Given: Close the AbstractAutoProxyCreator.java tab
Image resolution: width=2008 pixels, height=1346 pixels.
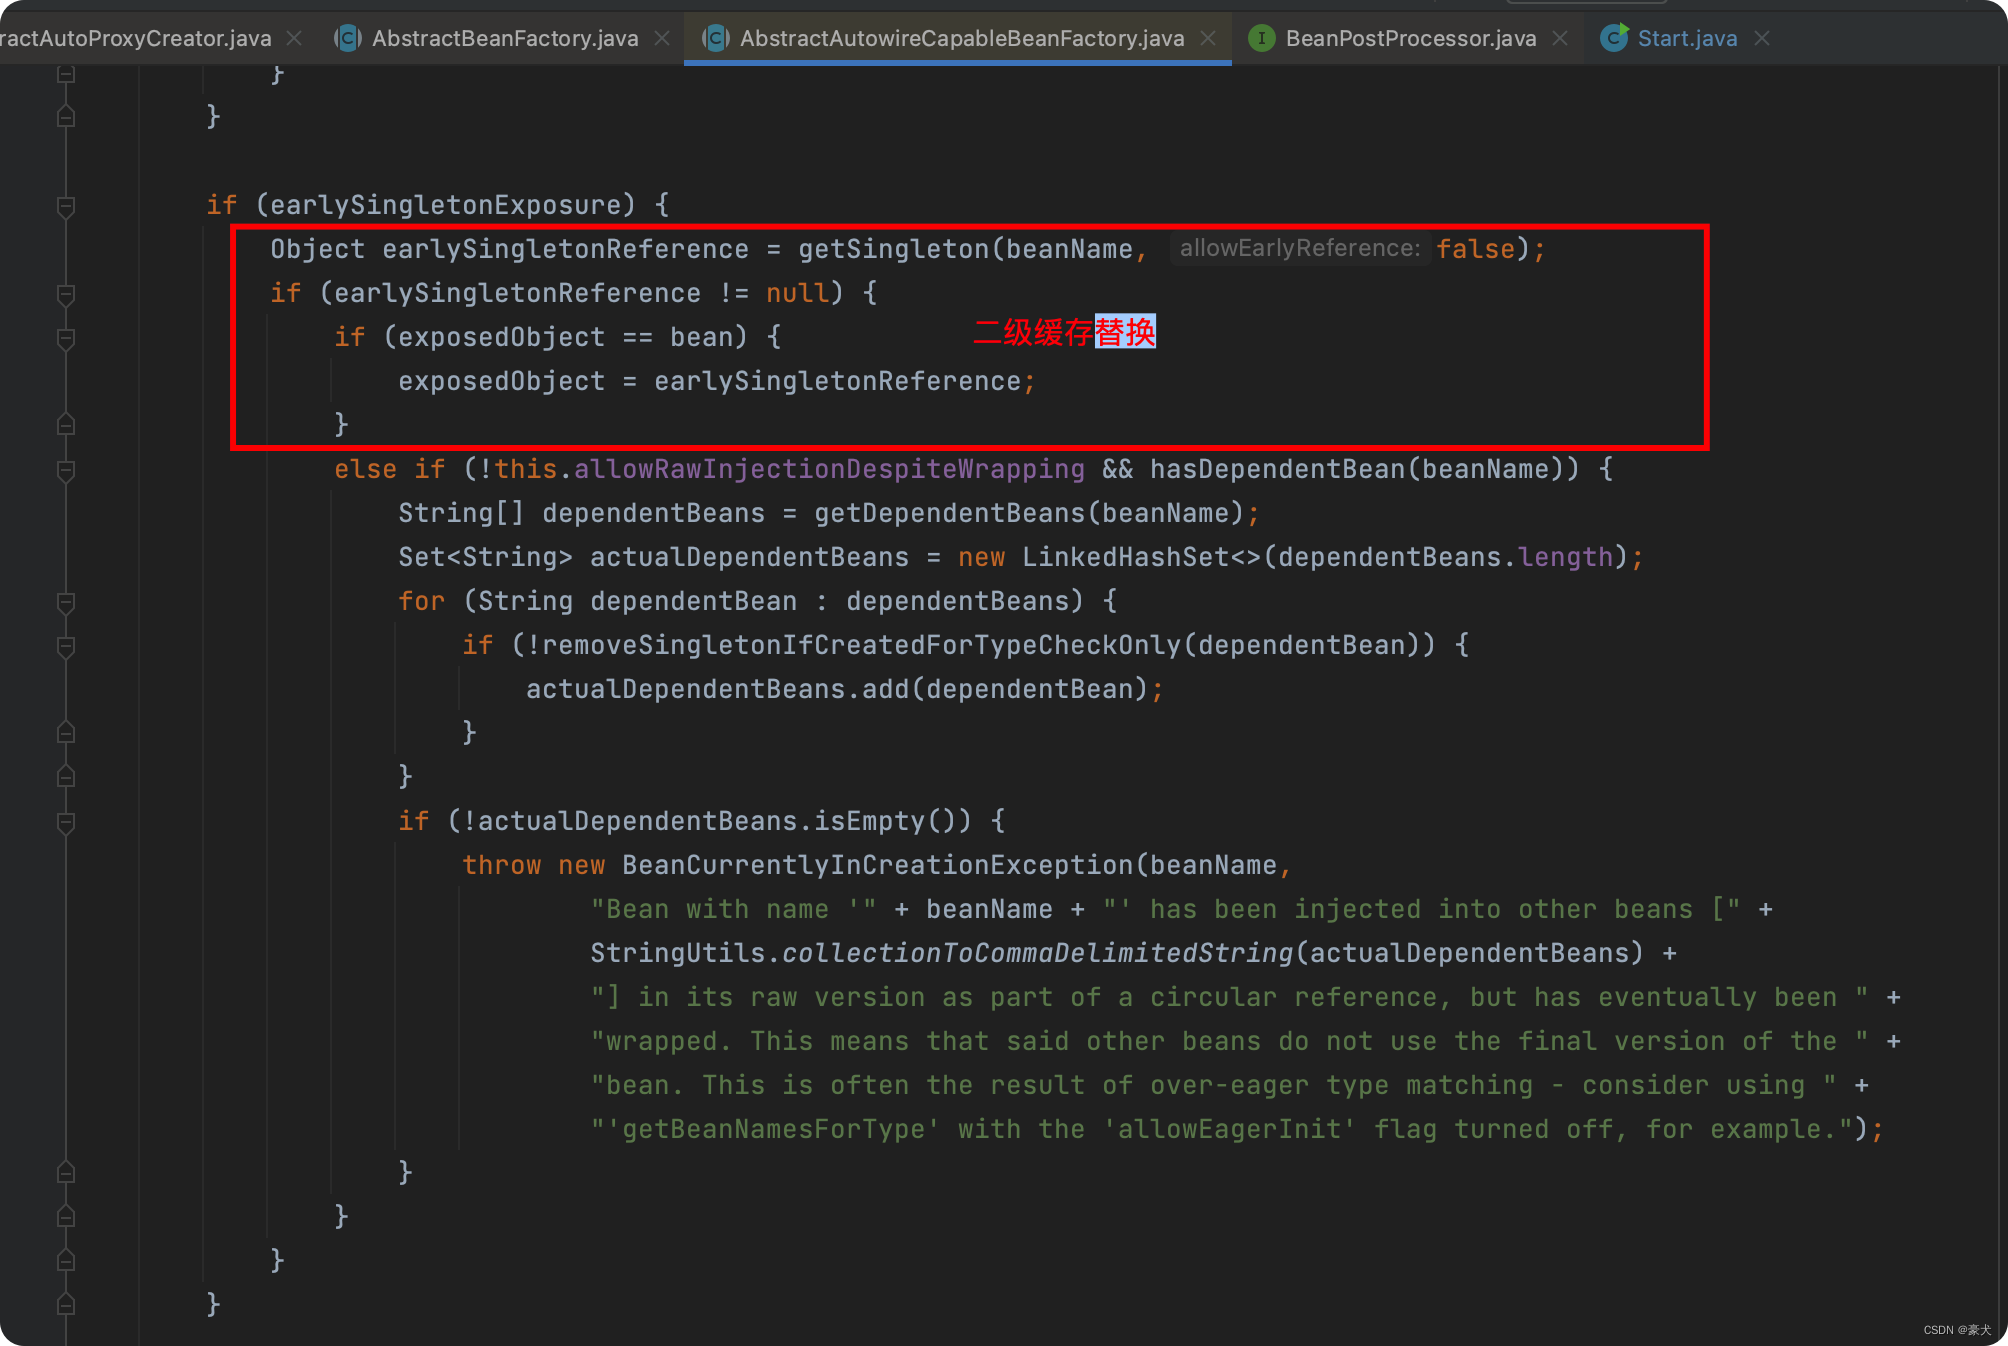Looking at the screenshot, I should click(x=294, y=38).
